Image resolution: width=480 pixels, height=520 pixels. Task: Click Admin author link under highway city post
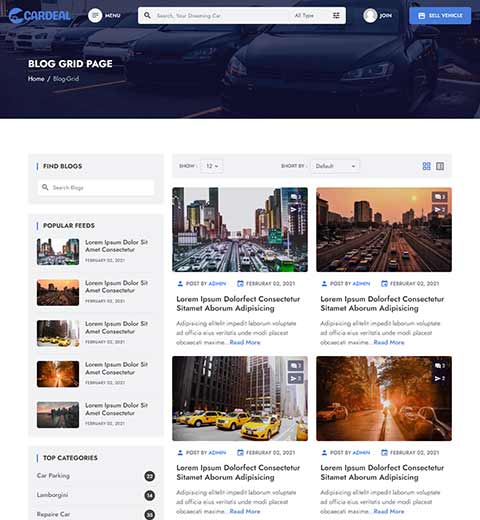(x=217, y=284)
